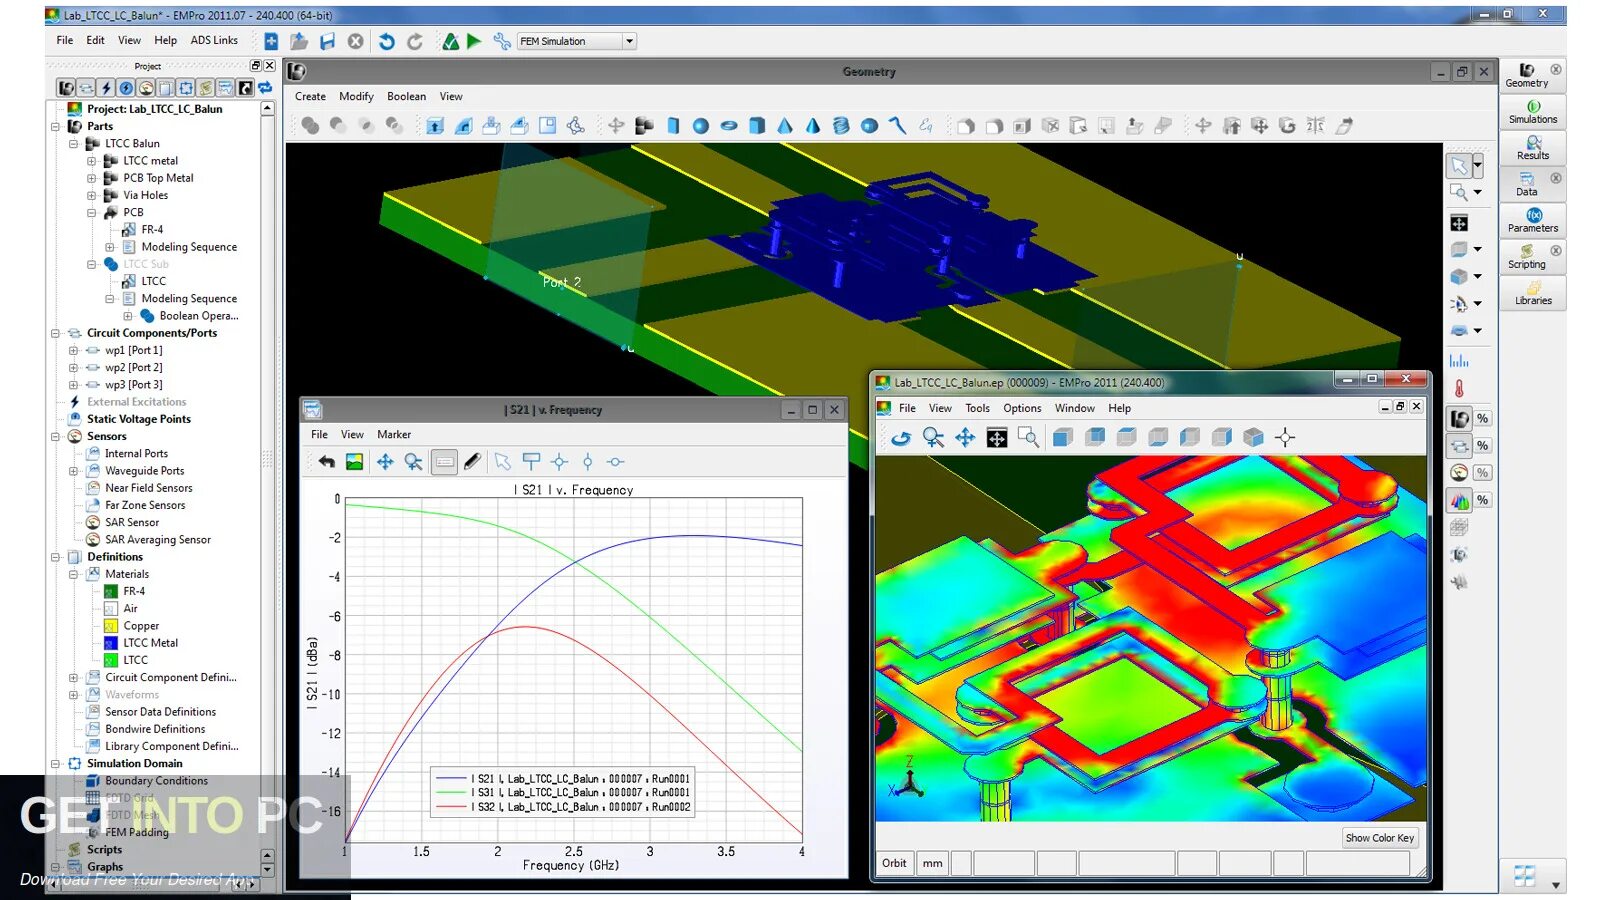Open the Libraries panel button
The height and width of the screenshot is (900, 1600).
[x=1533, y=293]
